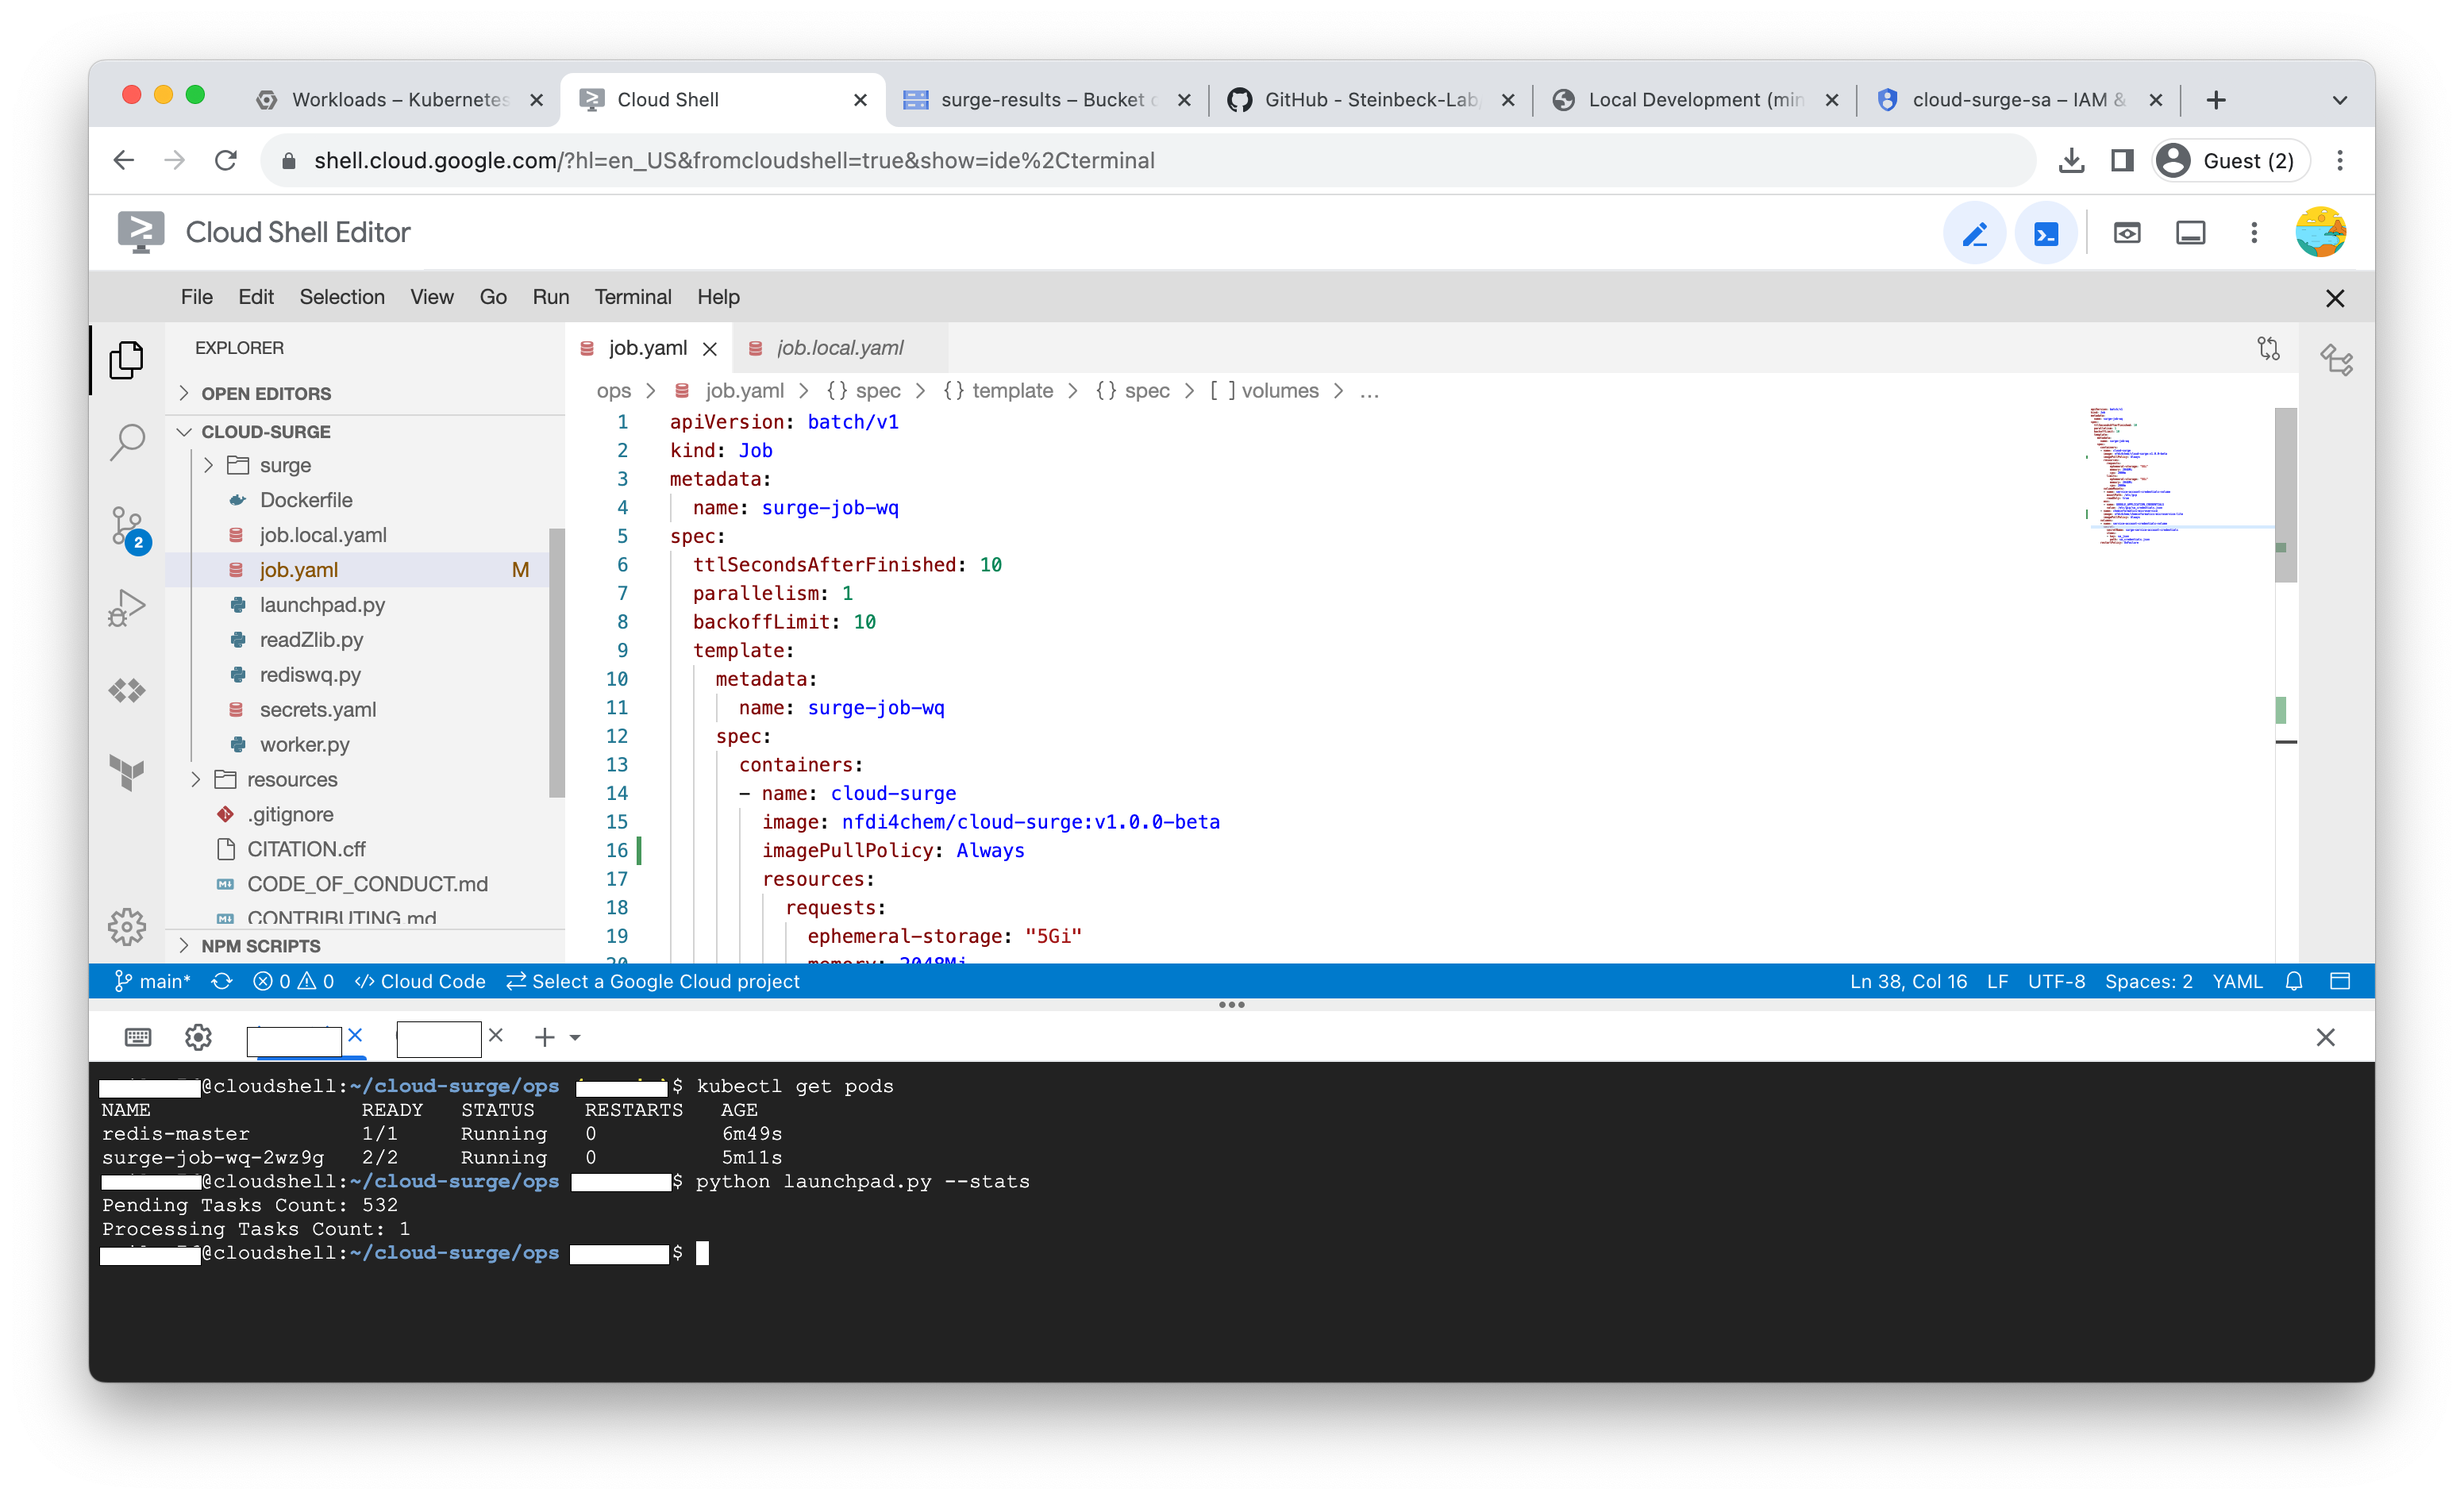Screen dimensions: 2464x1500
Task: Click the volumes breadcrumb segment
Action: [1264, 391]
